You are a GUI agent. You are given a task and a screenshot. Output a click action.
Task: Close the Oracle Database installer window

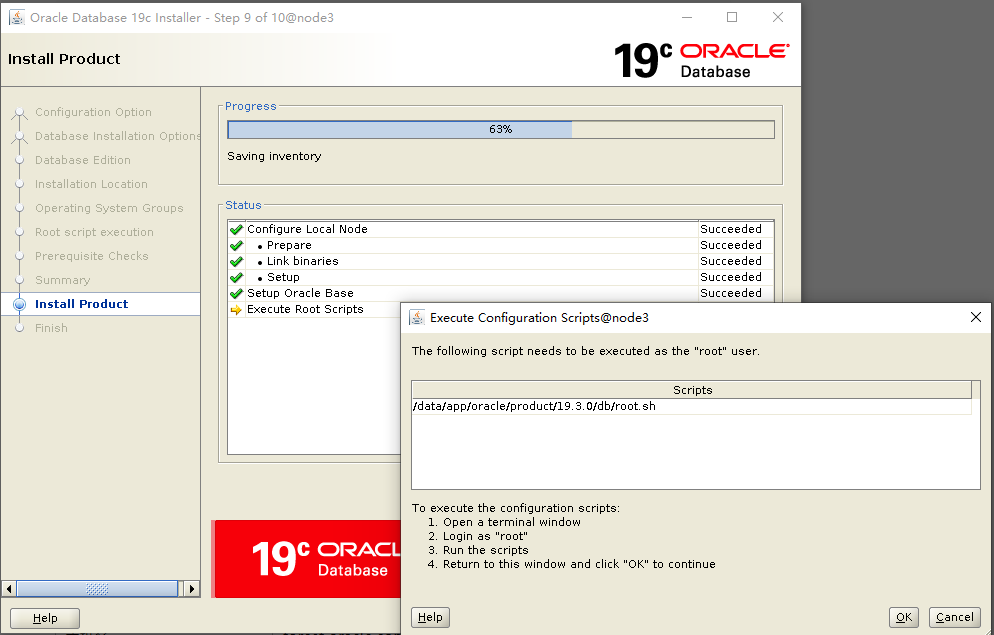click(778, 18)
